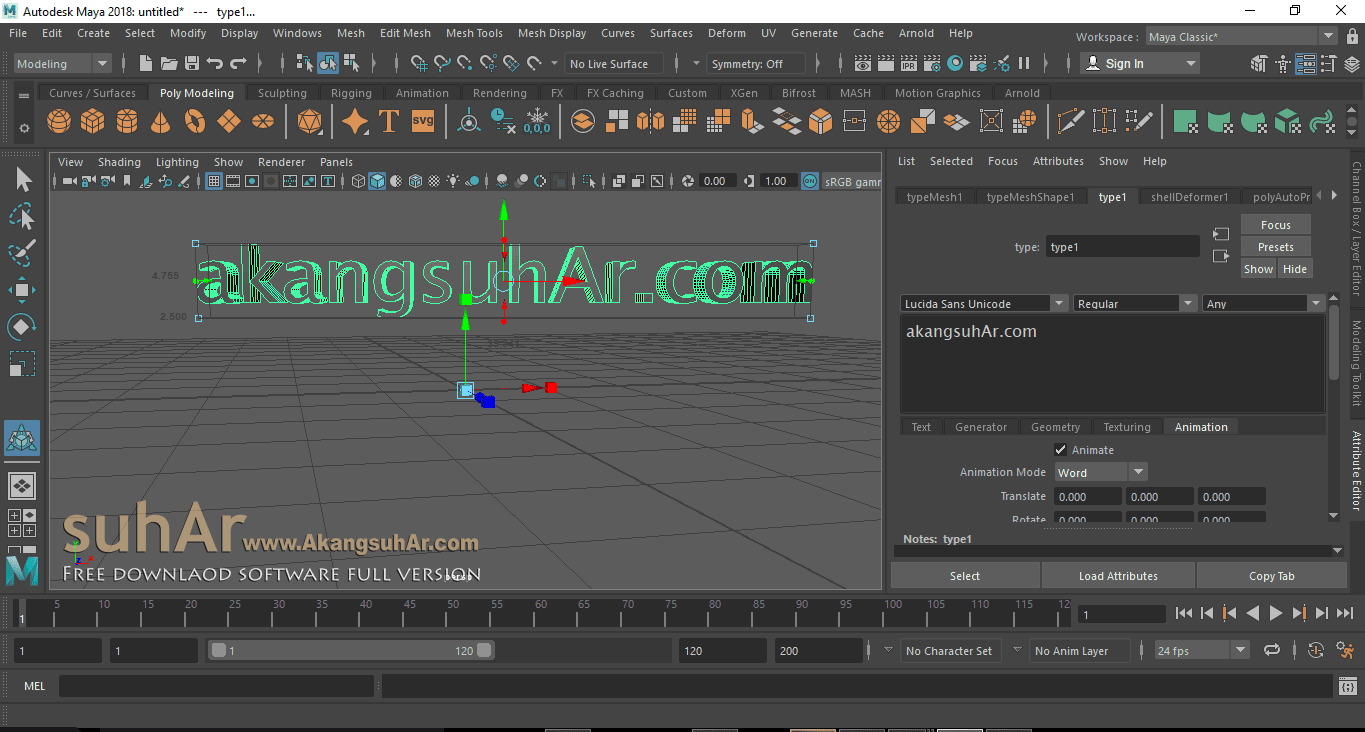The height and width of the screenshot is (732, 1365).
Task: Toggle the Animate checkbox
Action: (1061, 450)
